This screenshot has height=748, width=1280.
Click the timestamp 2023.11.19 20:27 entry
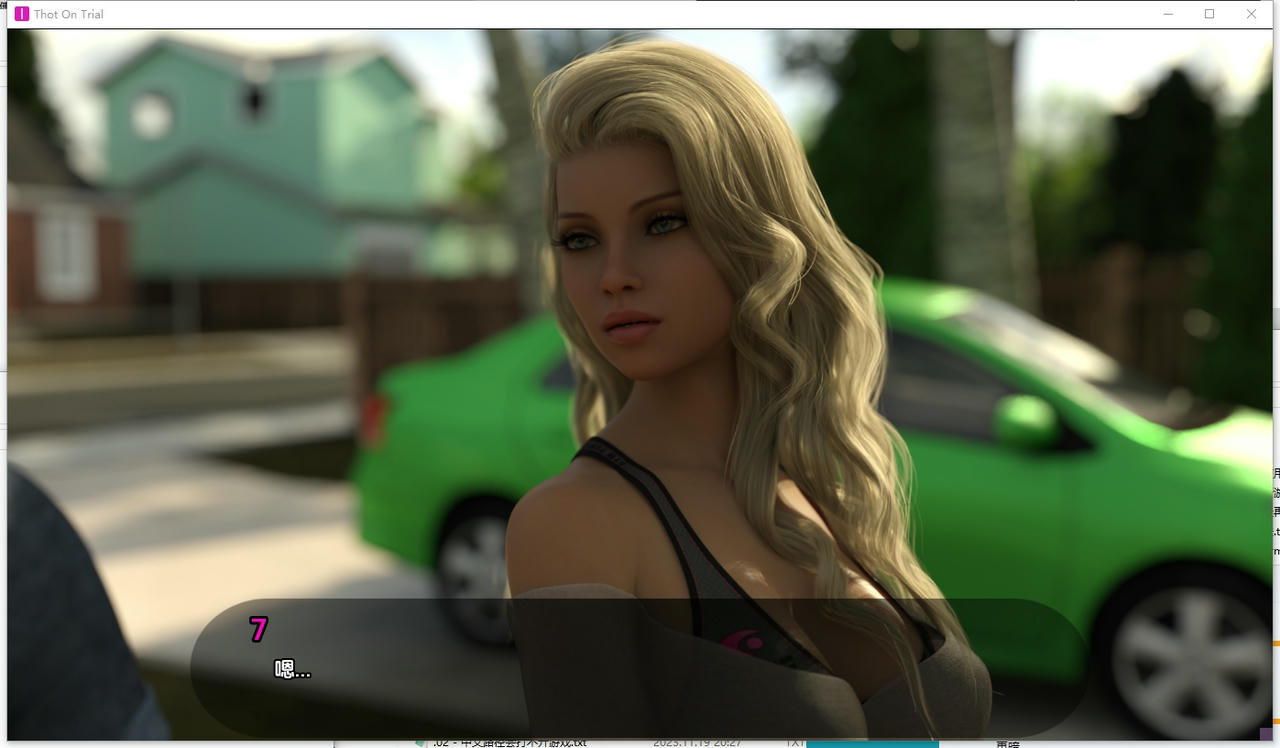coord(700,742)
